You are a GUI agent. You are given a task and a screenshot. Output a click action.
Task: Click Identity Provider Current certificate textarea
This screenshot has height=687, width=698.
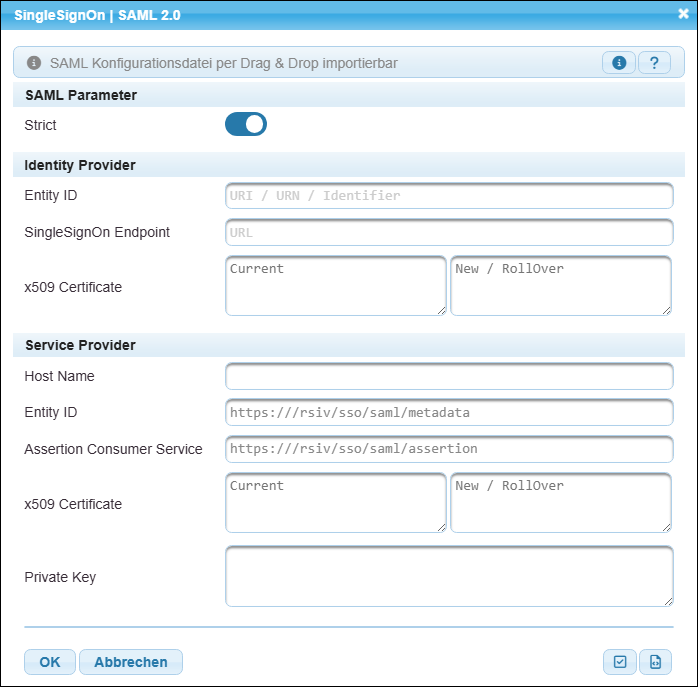(335, 286)
